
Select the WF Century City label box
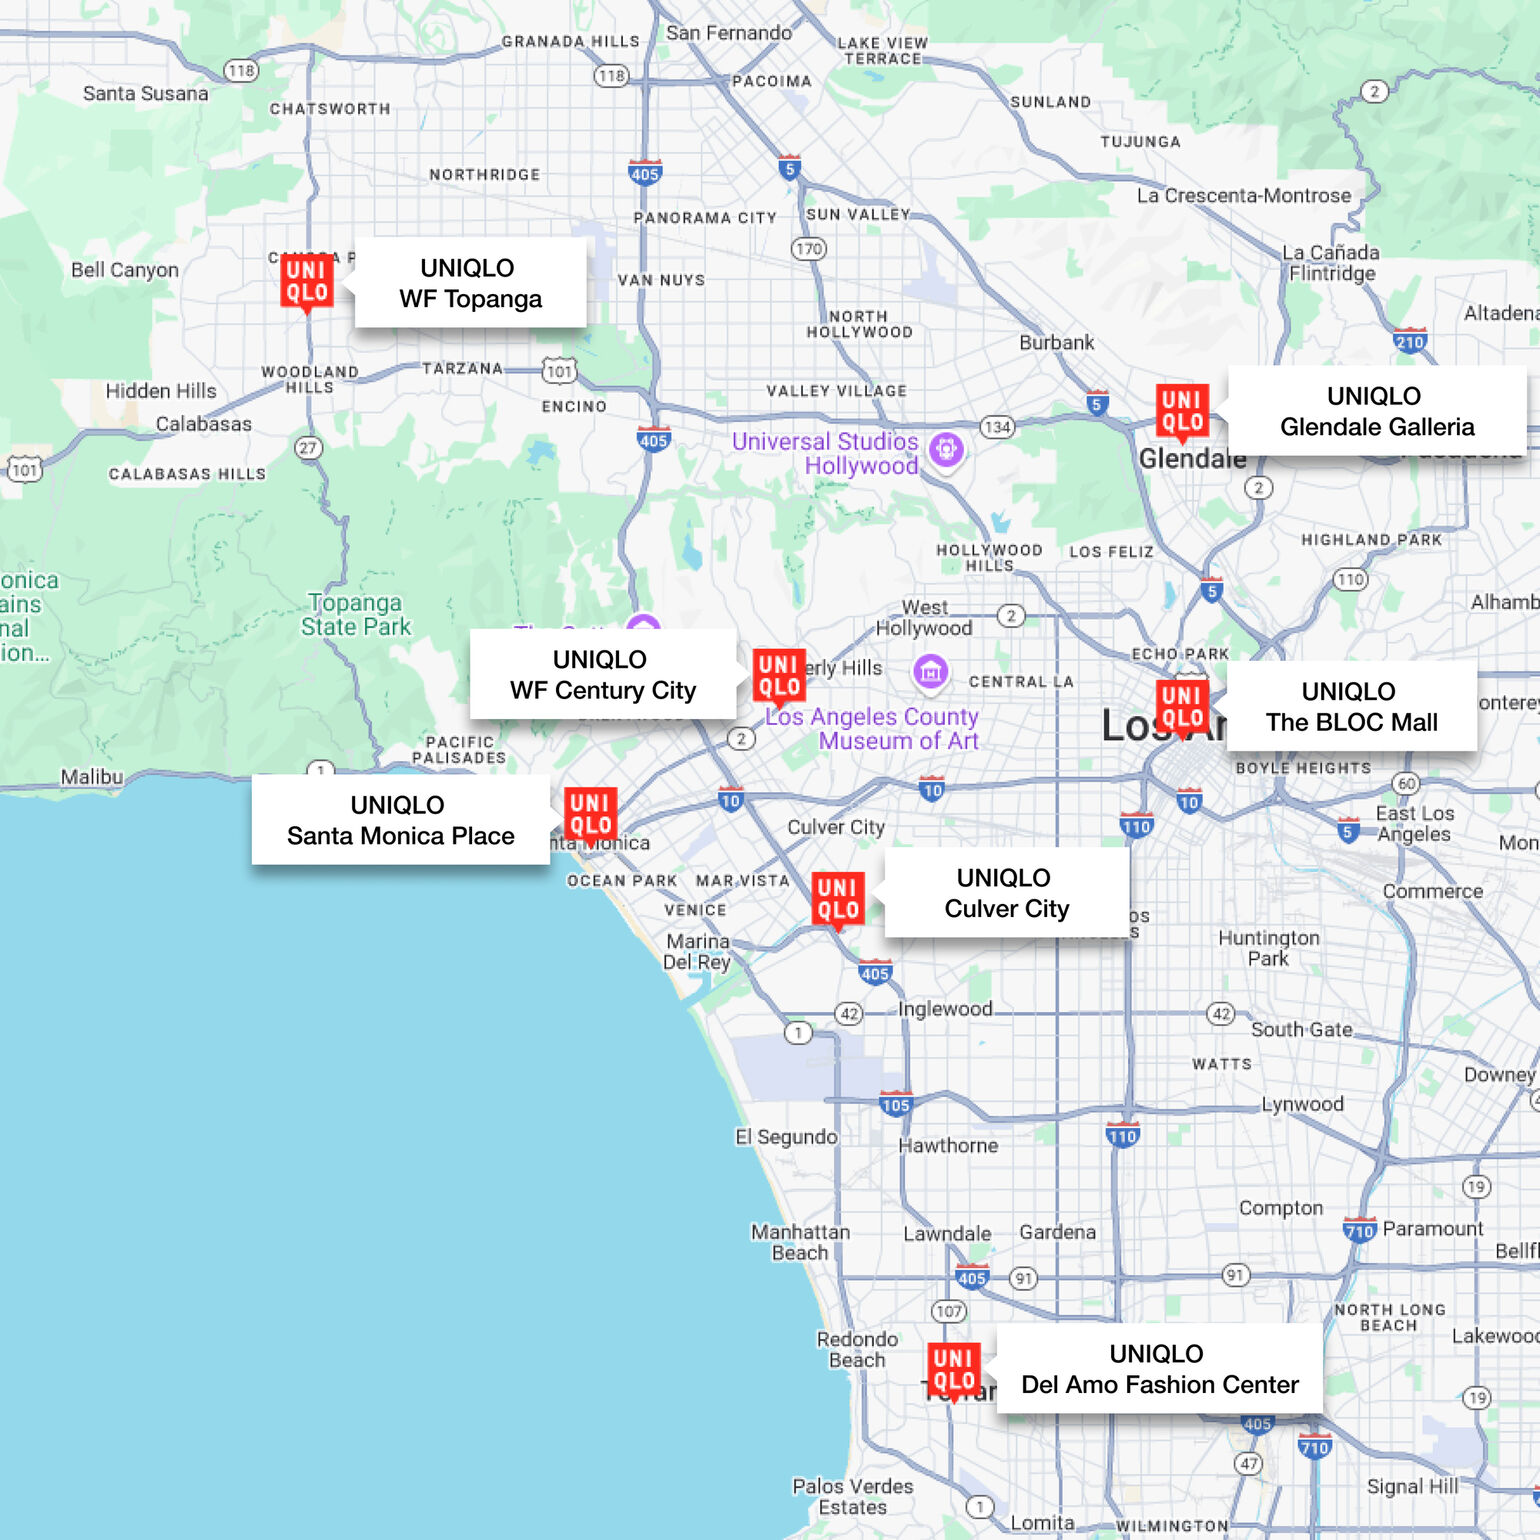pos(602,675)
